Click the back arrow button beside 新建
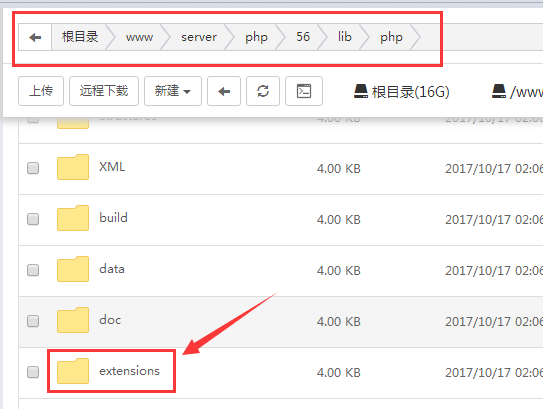 [224, 91]
